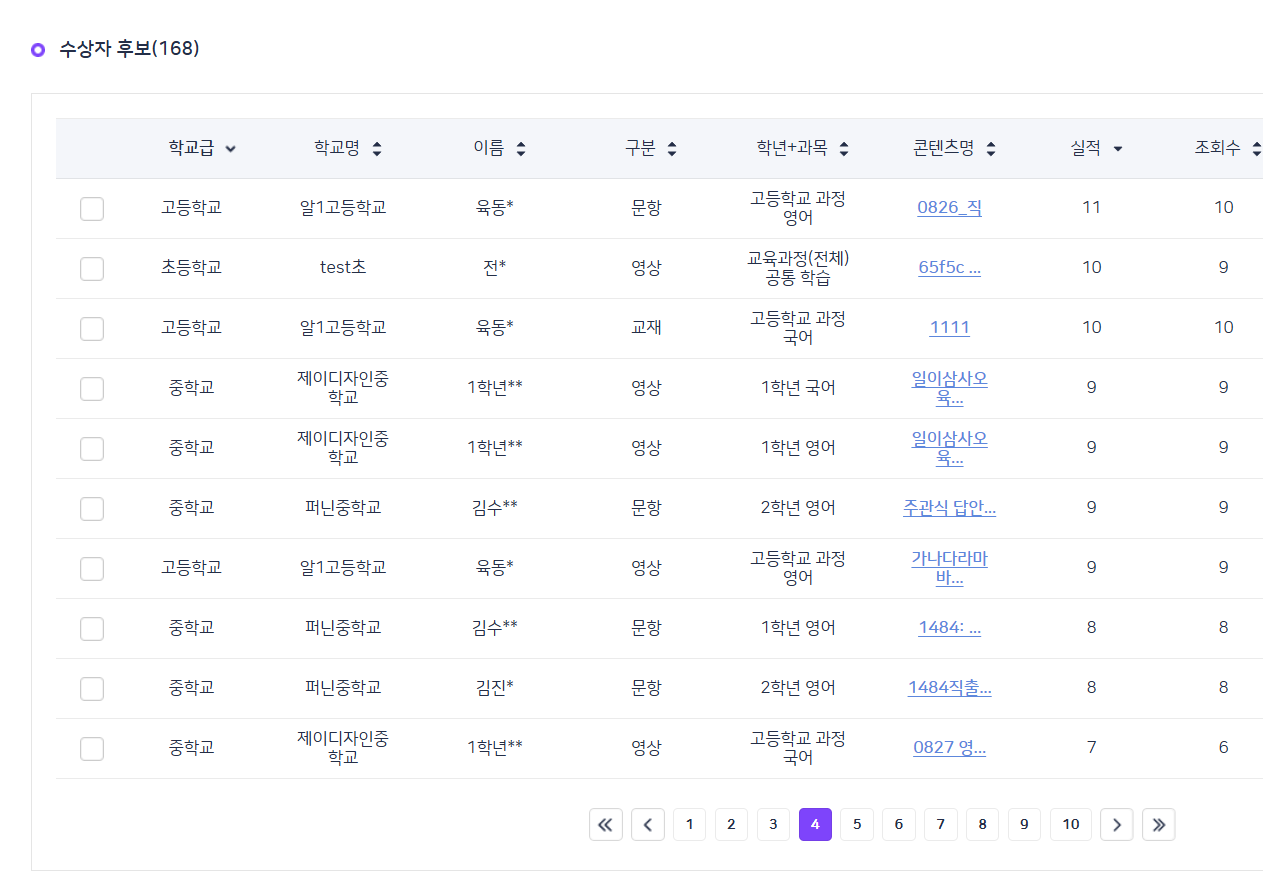The height and width of the screenshot is (891, 1263).
Task: Go to page 5
Action: 857,824
